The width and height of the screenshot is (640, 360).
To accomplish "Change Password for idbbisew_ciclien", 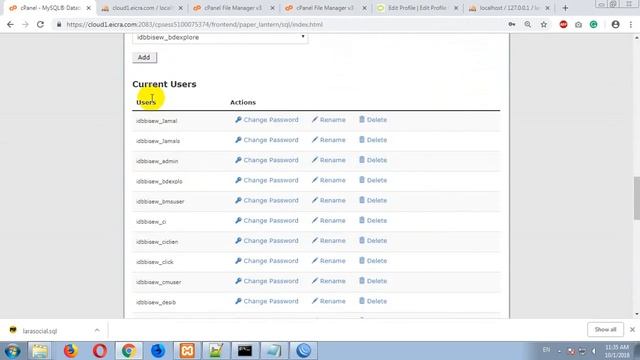I will [267, 240].
